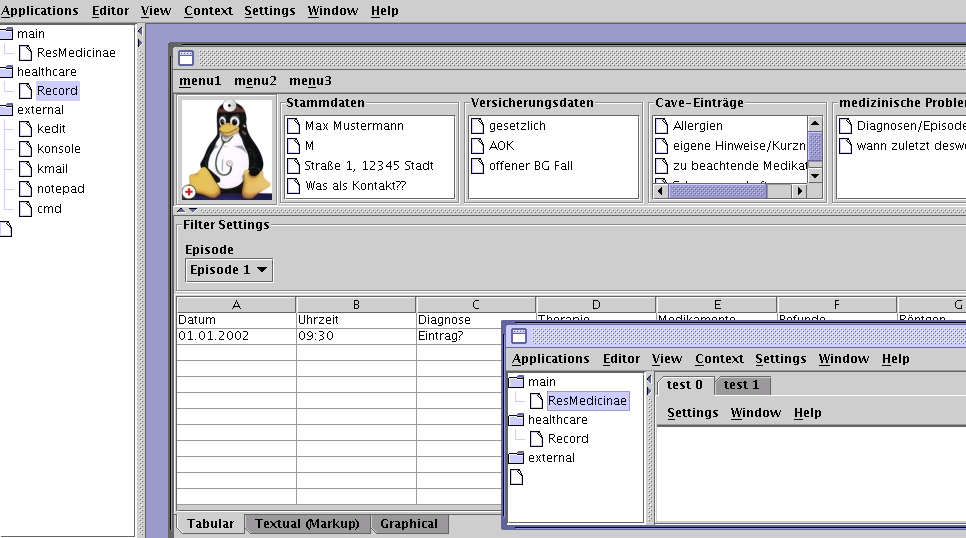The image size is (966, 538).
Task: Click the kedit document icon in tree
Action: (x=26, y=129)
